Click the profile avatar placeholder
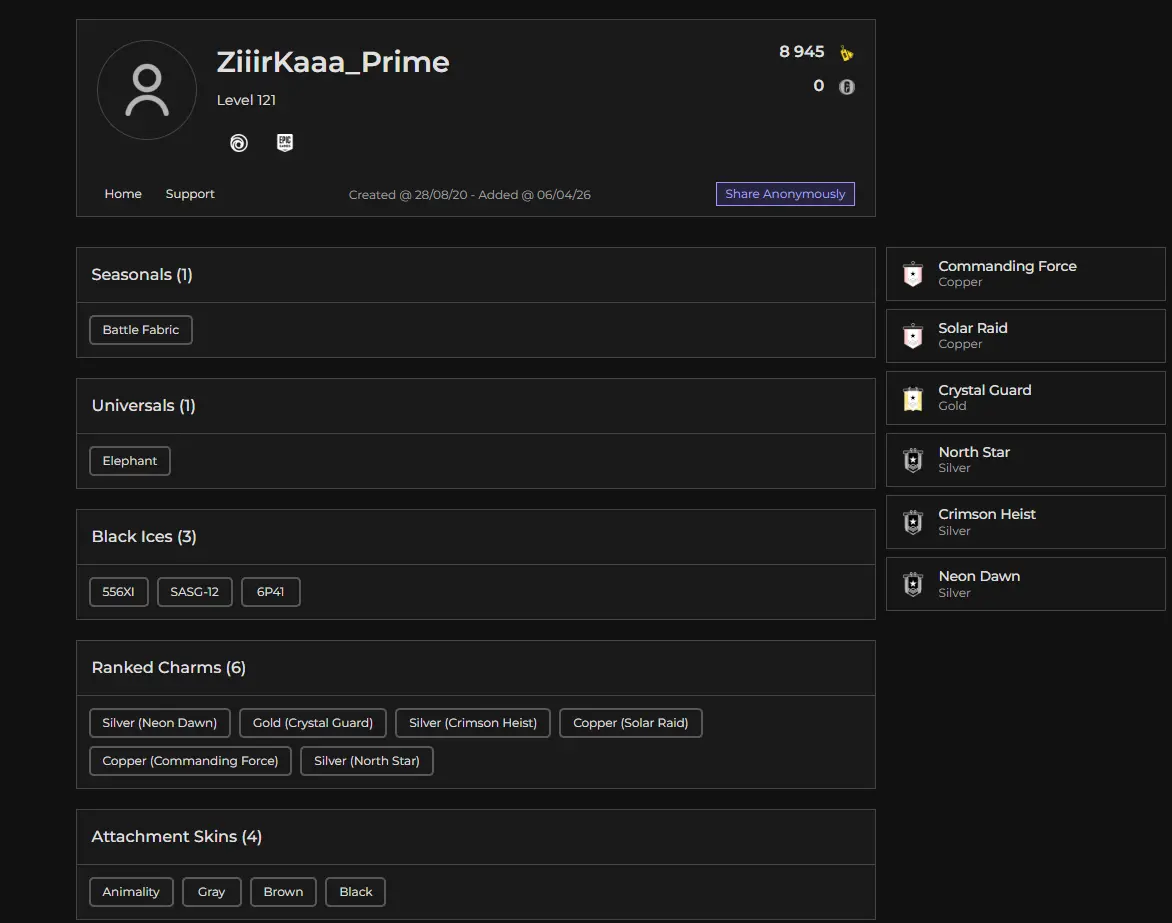1172x923 pixels. point(147,90)
